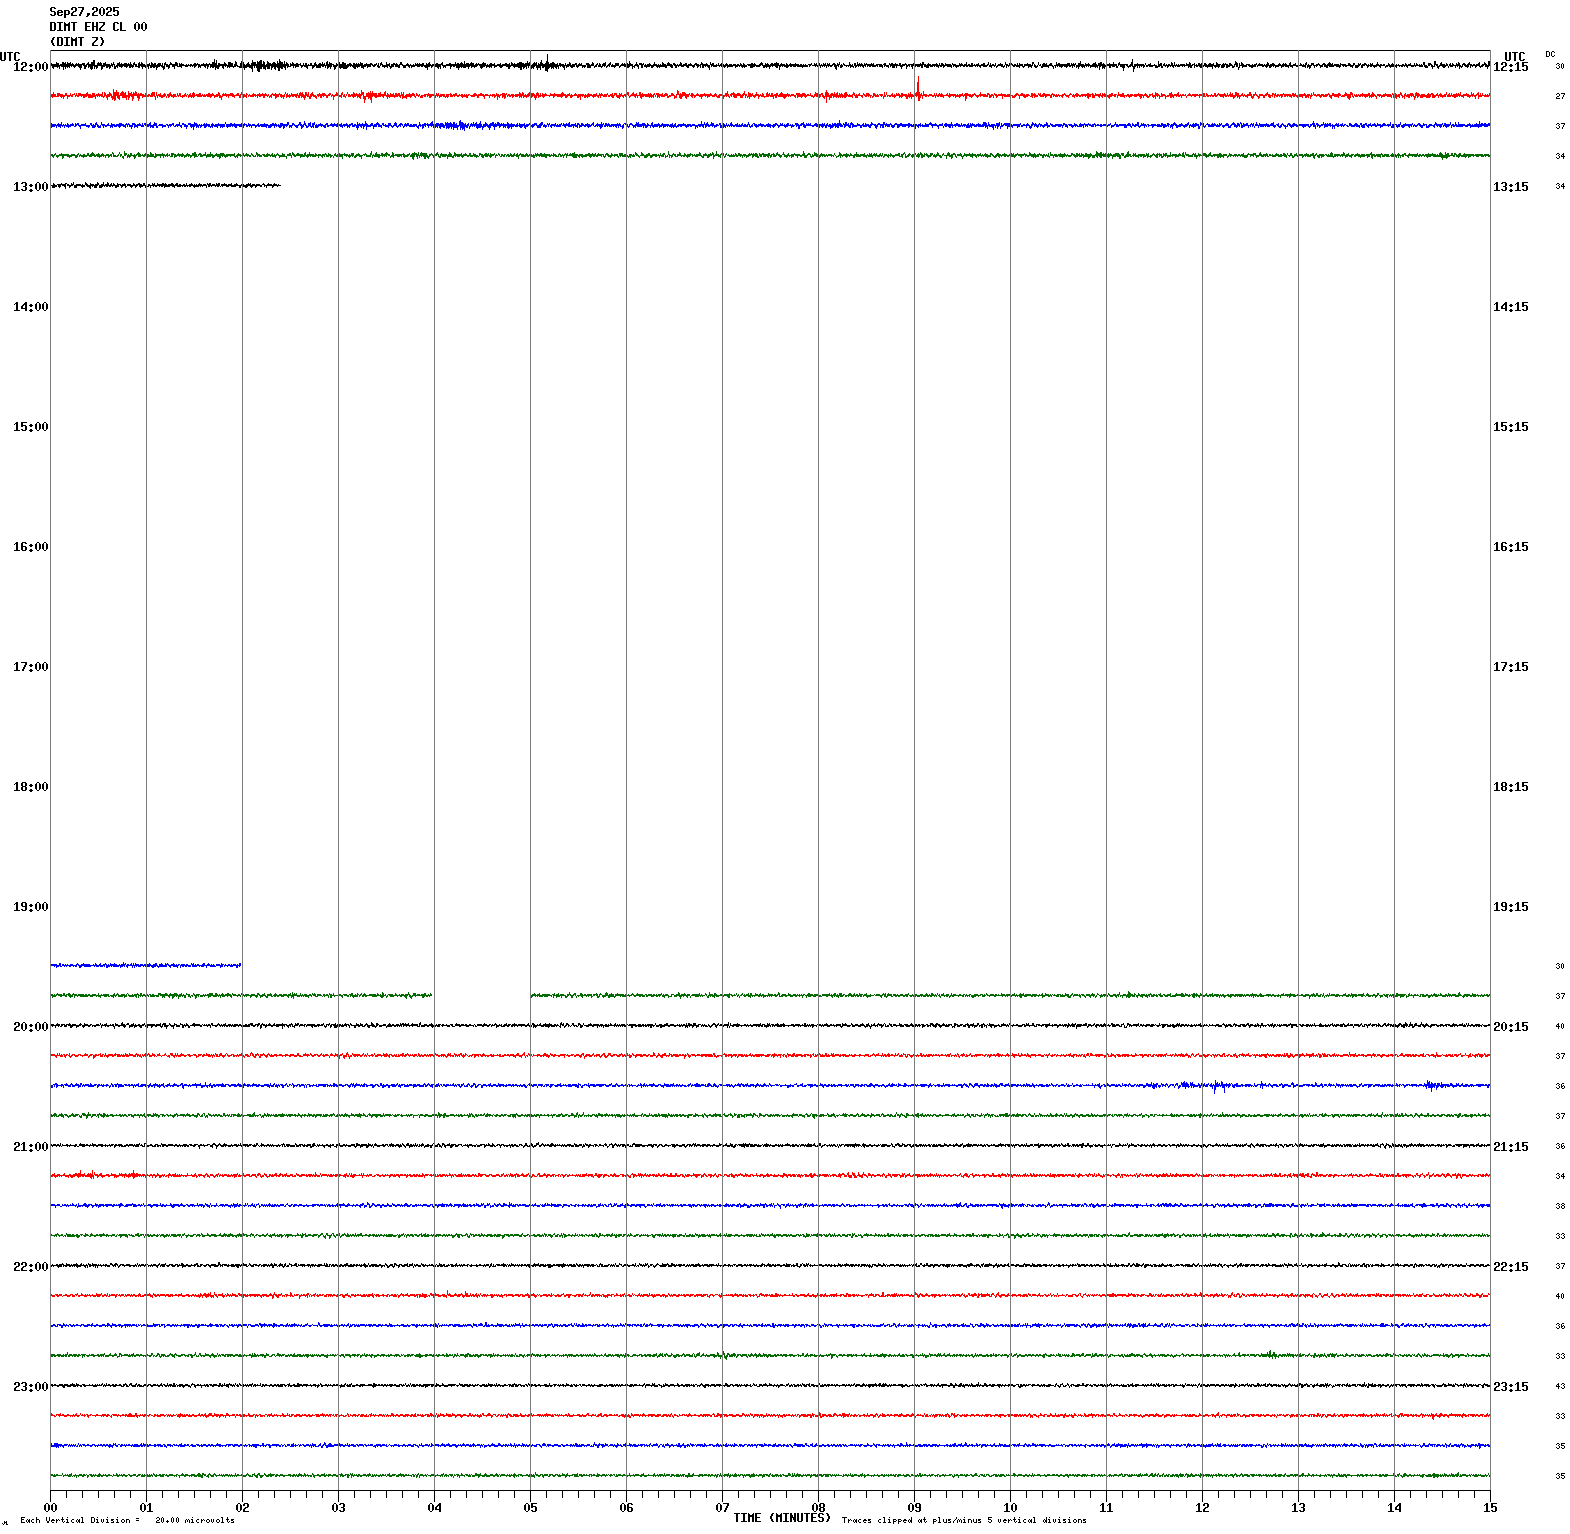
Task: Click the 16:15 time label on right axis
Action: (x=1510, y=547)
